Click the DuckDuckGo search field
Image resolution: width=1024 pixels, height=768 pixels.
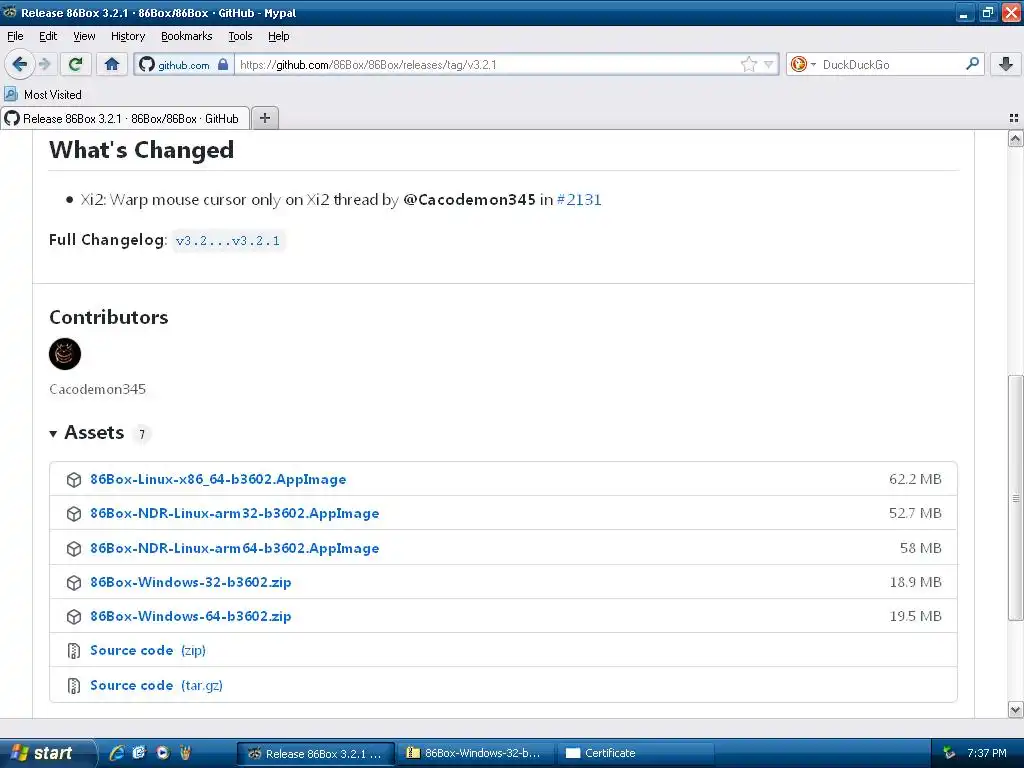[x=891, y=64]
